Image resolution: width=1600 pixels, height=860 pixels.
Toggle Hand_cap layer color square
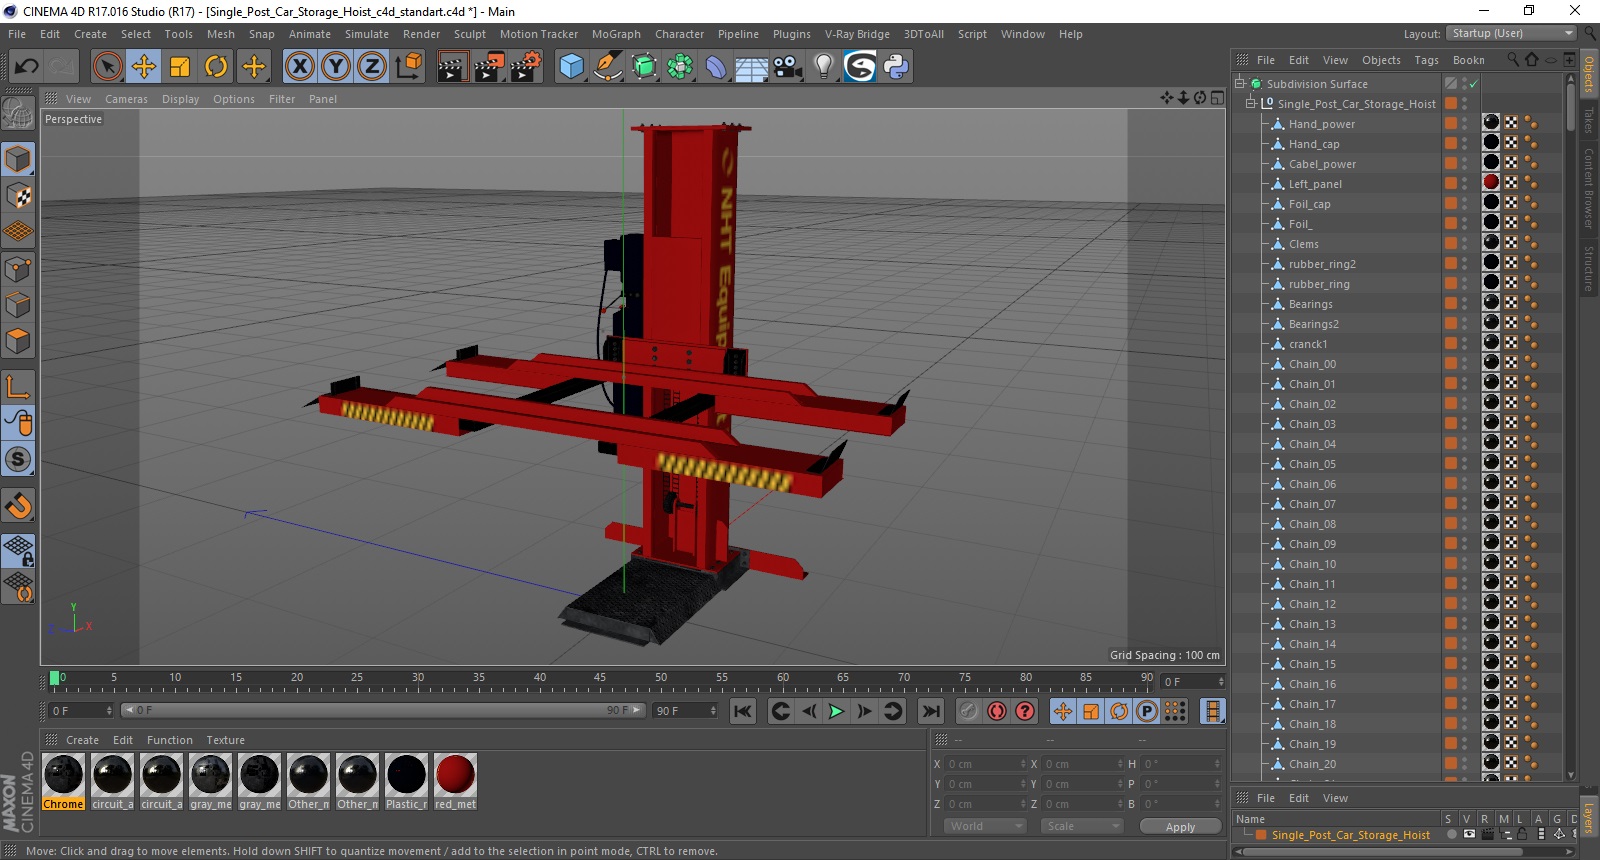pos(1450,143)
